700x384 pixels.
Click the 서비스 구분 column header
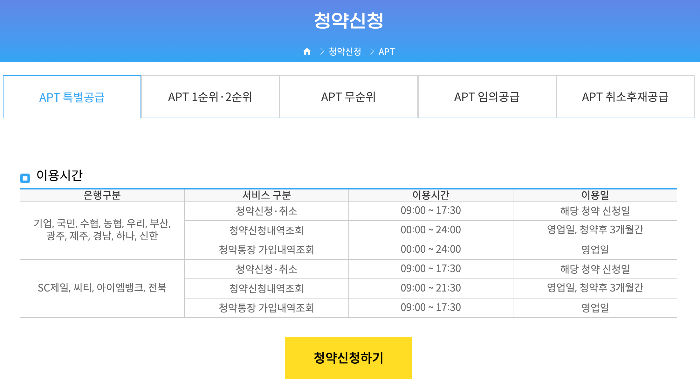(x=267, y=195)
